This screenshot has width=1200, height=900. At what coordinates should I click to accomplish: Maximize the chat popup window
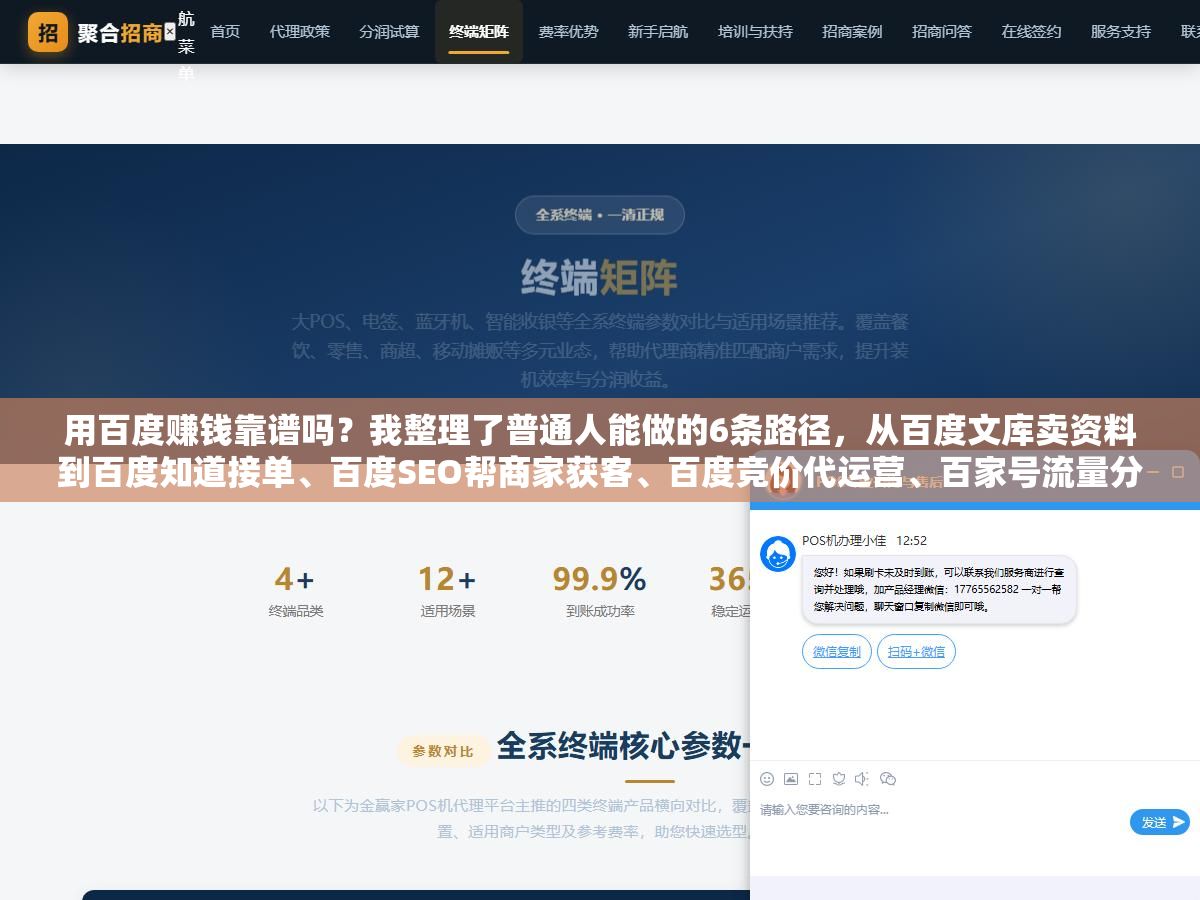pos(1178,472)
